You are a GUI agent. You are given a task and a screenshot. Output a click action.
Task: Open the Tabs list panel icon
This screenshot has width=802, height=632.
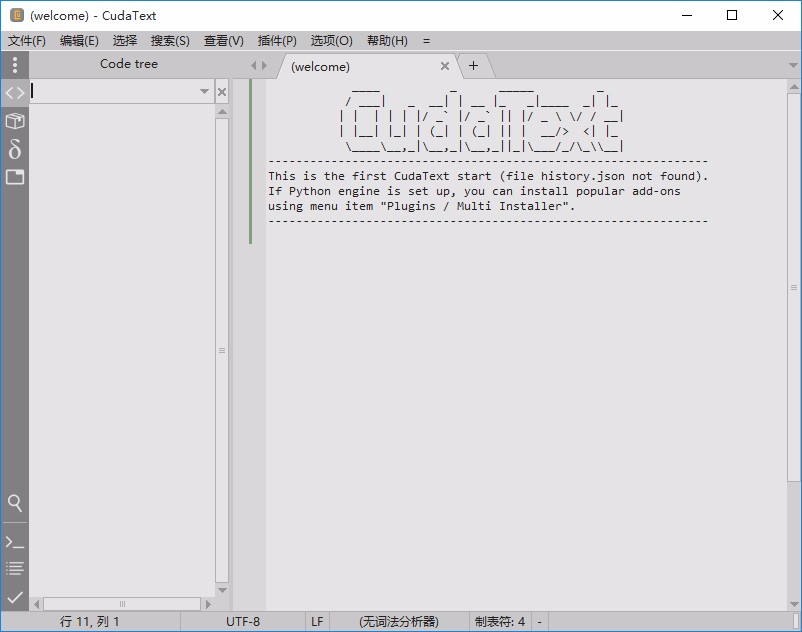(x=15, y=177)
